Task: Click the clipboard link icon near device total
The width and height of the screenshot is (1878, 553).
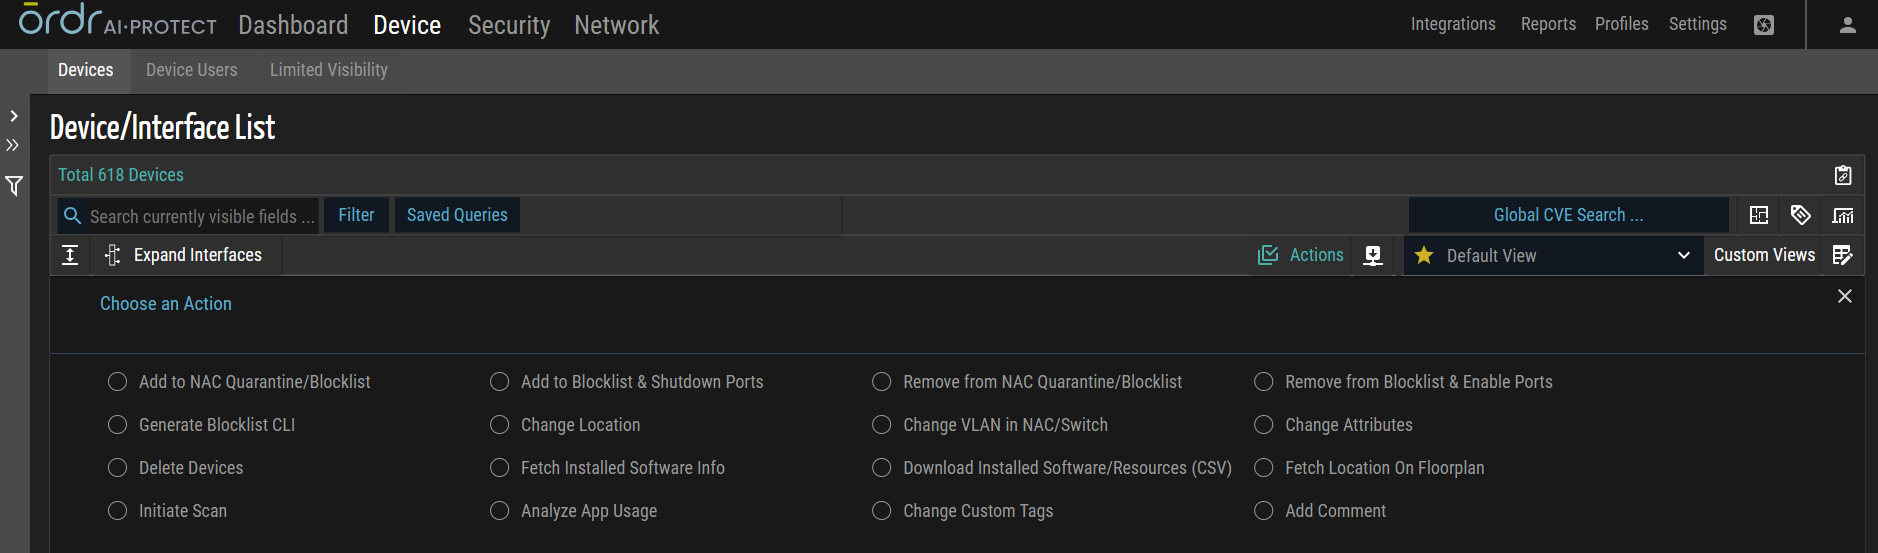Action: pyautogui.click(x=1843, y=175)
